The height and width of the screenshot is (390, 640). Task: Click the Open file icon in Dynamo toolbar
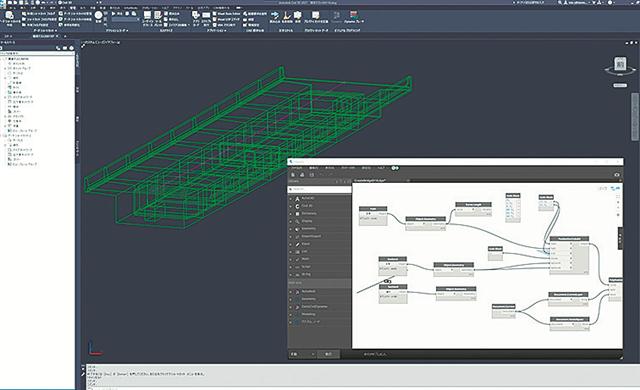pyautogui.click(x=302, y=175)
